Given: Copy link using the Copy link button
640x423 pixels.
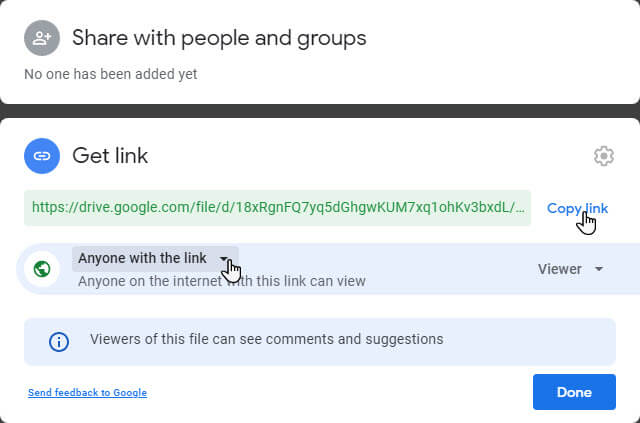Looking at the screenshot, I should (577, 208).
